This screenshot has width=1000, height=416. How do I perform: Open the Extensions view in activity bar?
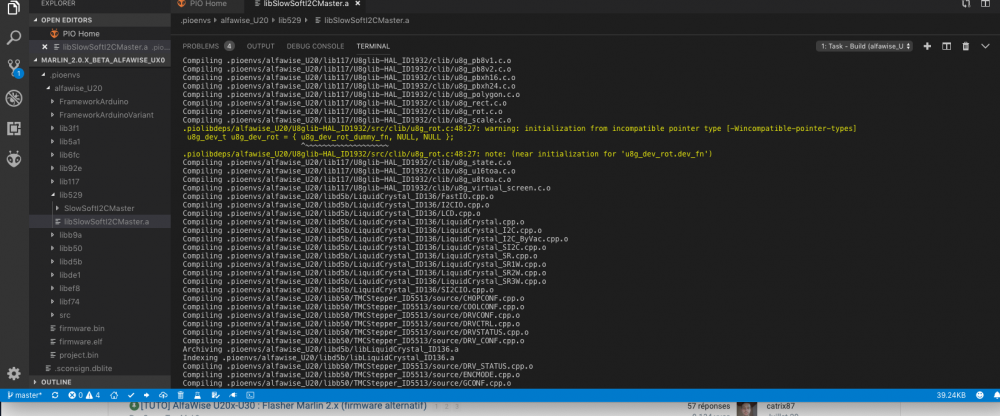(13, 128)
